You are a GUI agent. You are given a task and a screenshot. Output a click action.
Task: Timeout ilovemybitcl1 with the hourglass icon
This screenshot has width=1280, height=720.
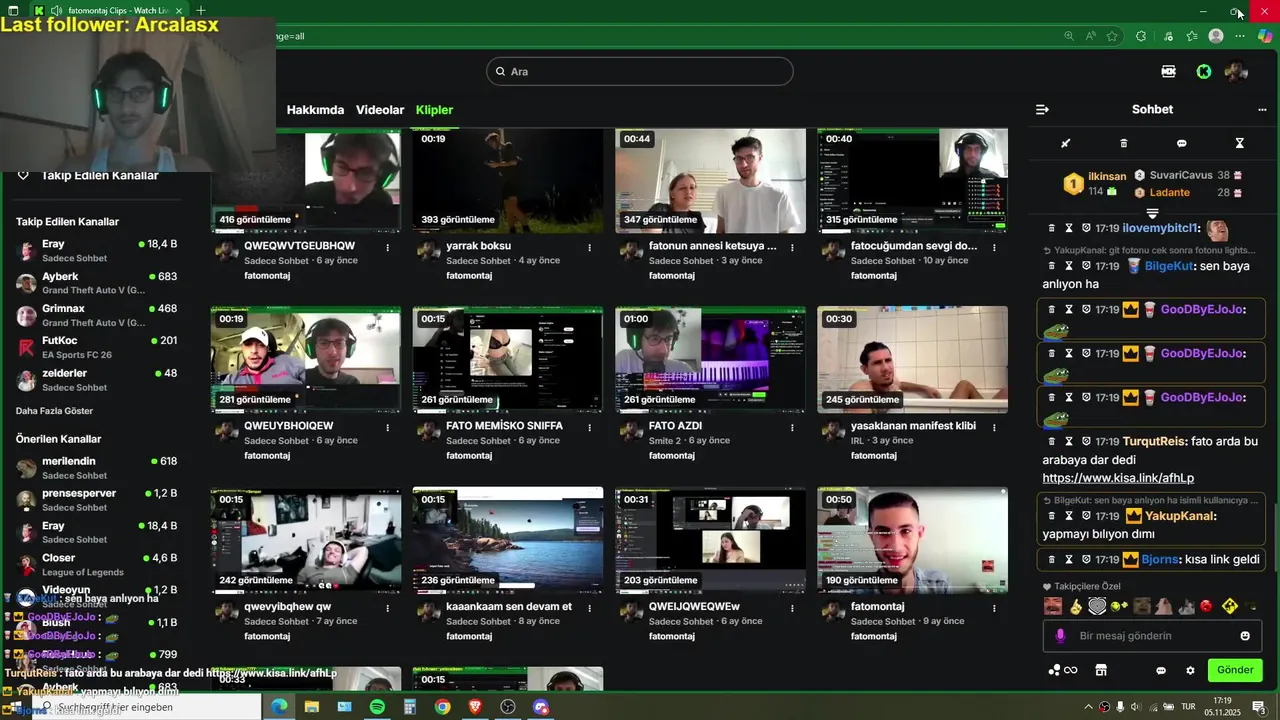tap(1068, 228)
